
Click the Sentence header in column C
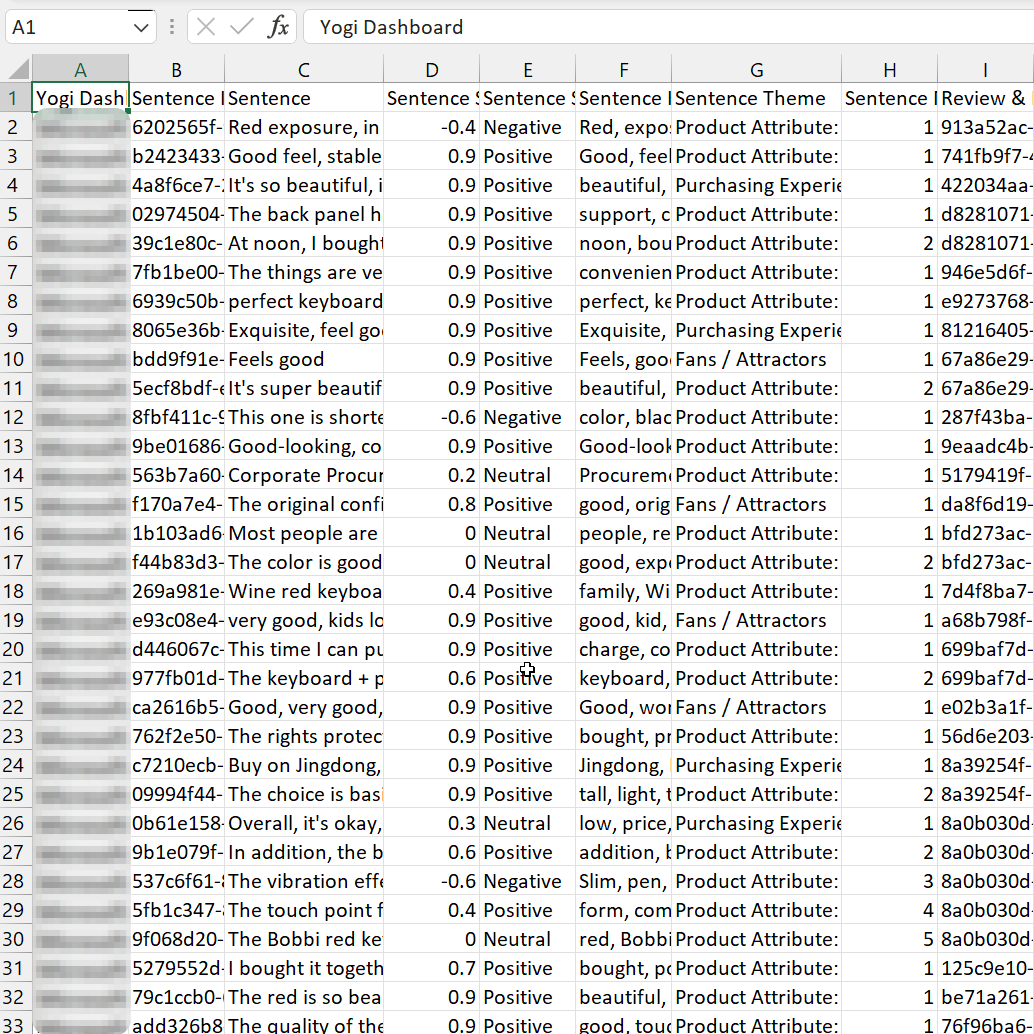tap(303, 98)
